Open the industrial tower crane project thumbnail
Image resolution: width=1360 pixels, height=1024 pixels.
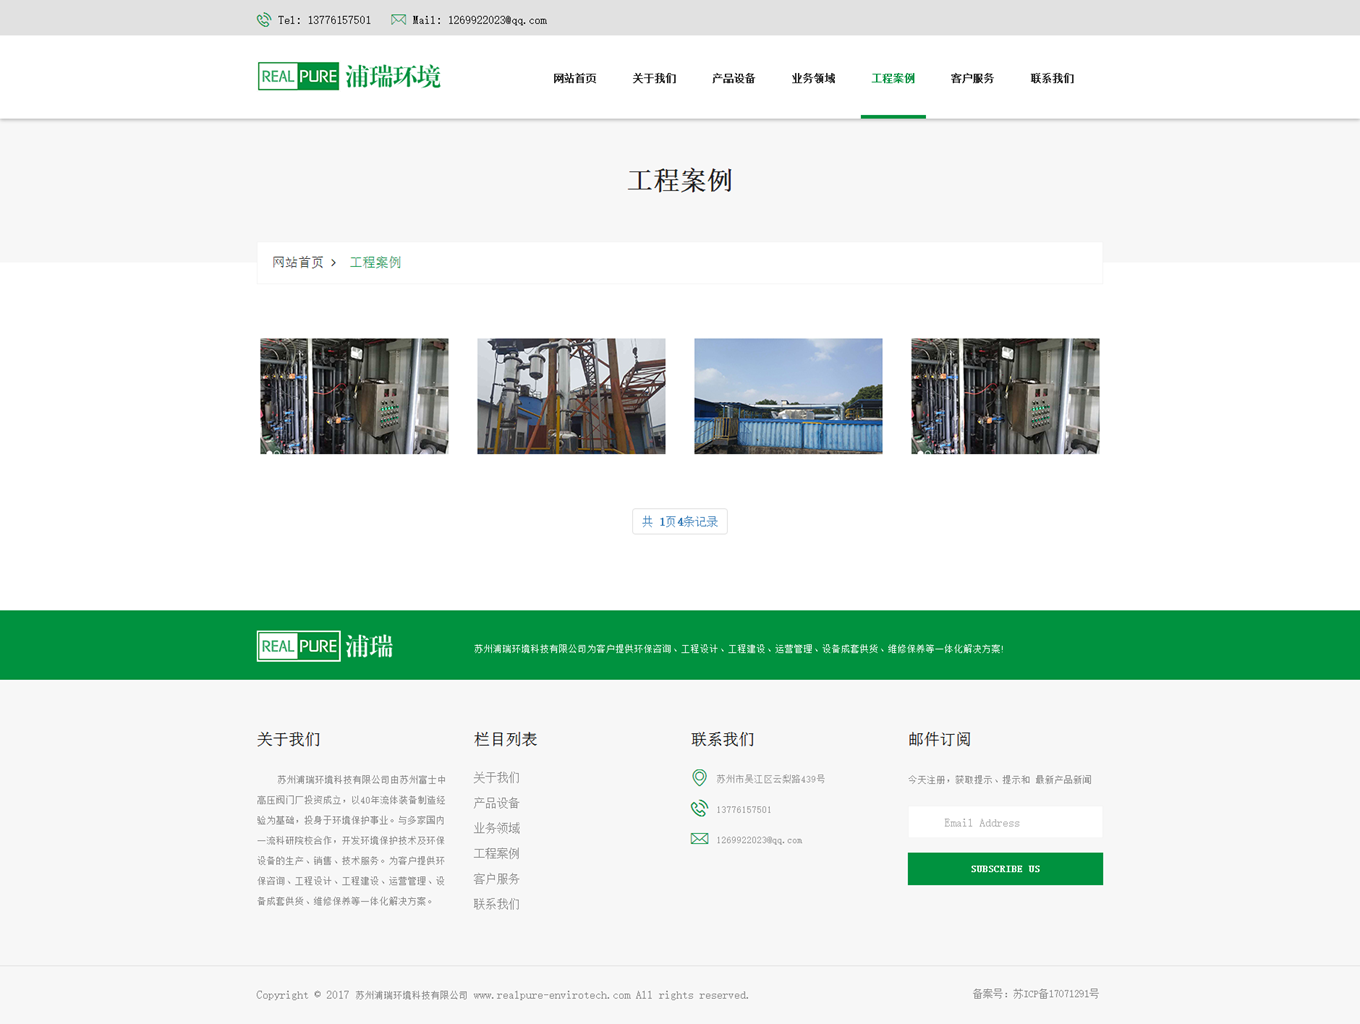click(571, 396)
